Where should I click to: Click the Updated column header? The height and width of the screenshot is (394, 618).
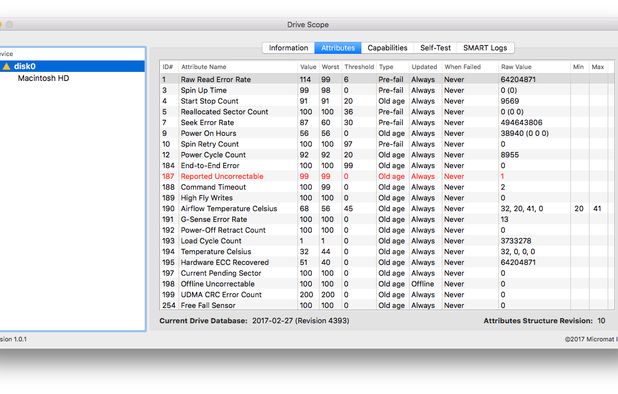pyautogui.click(x=425, y=67)
